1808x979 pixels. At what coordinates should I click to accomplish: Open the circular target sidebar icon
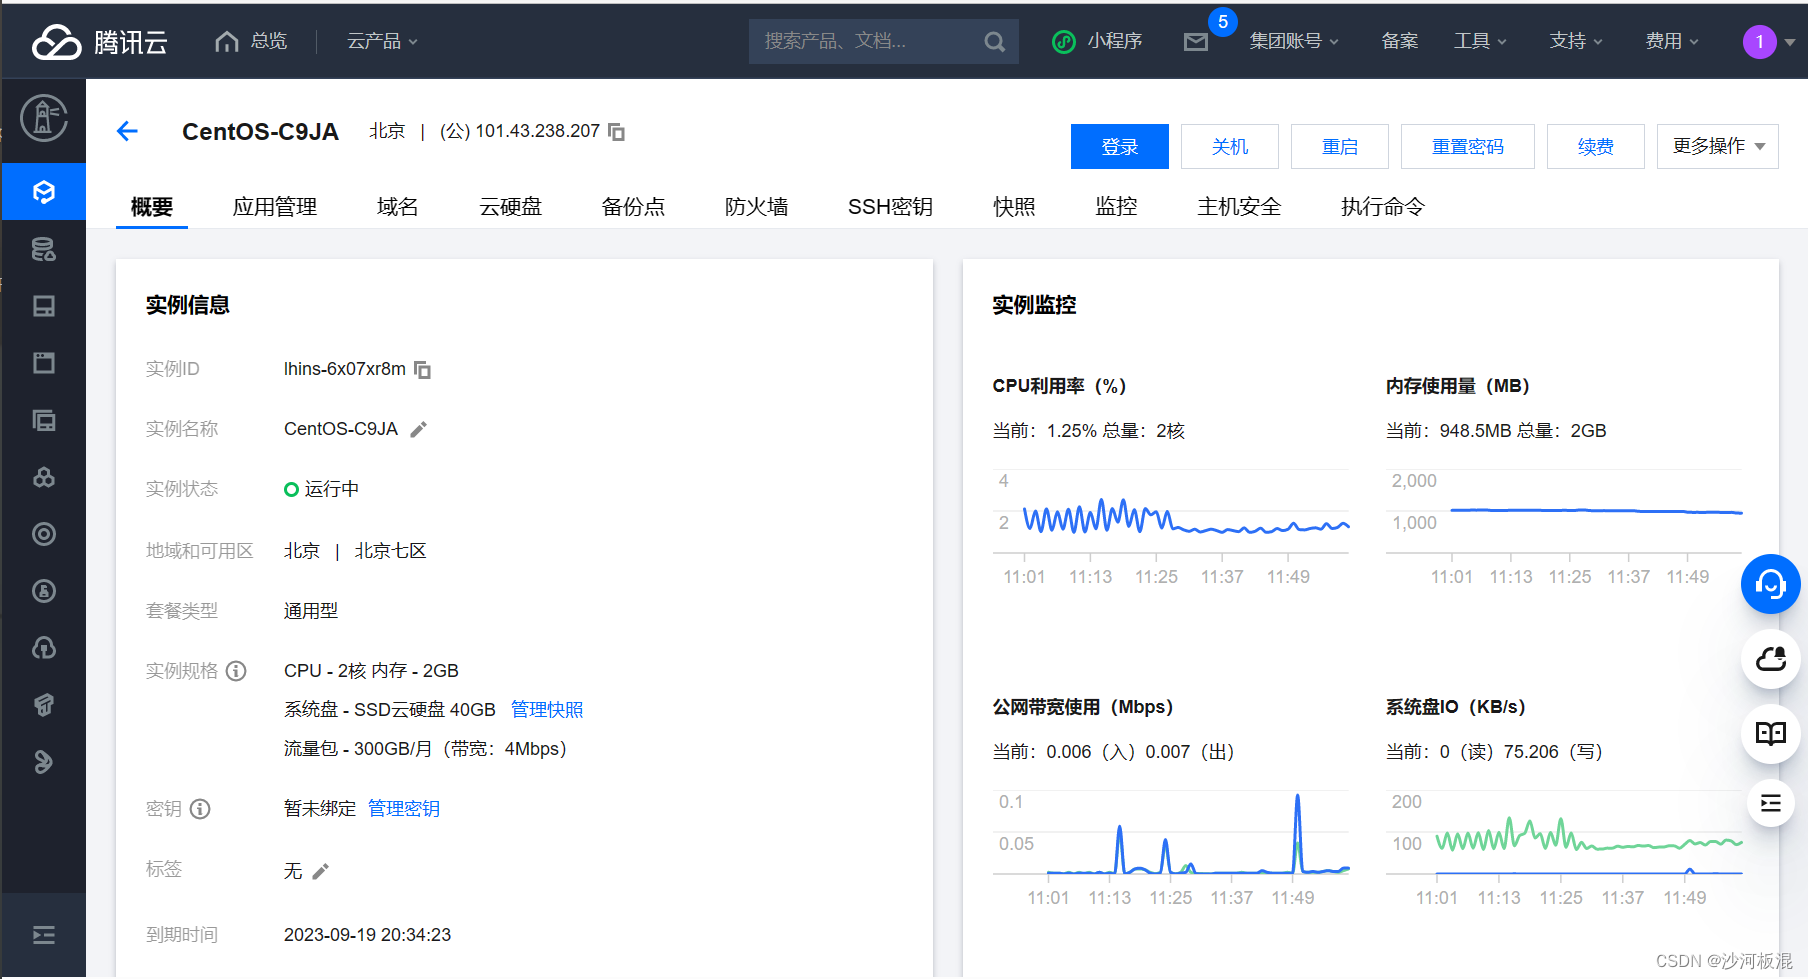[44, 534]
